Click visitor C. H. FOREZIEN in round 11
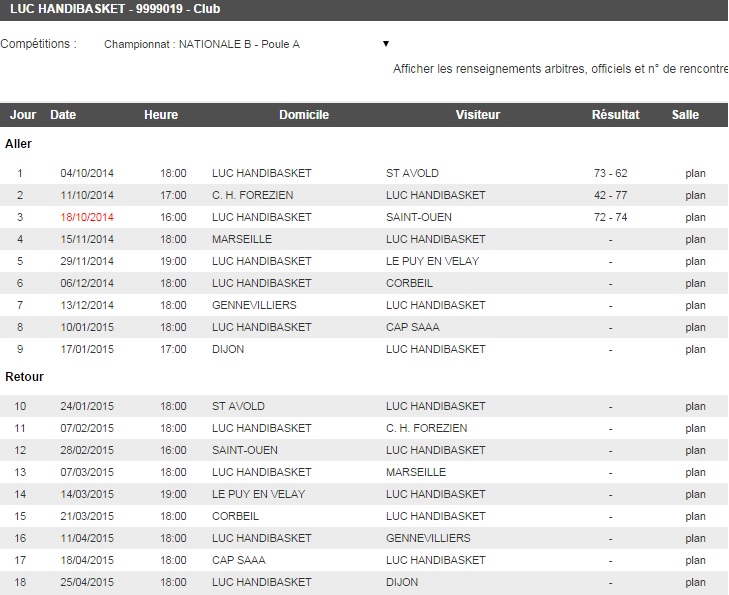 click(426, 428)
